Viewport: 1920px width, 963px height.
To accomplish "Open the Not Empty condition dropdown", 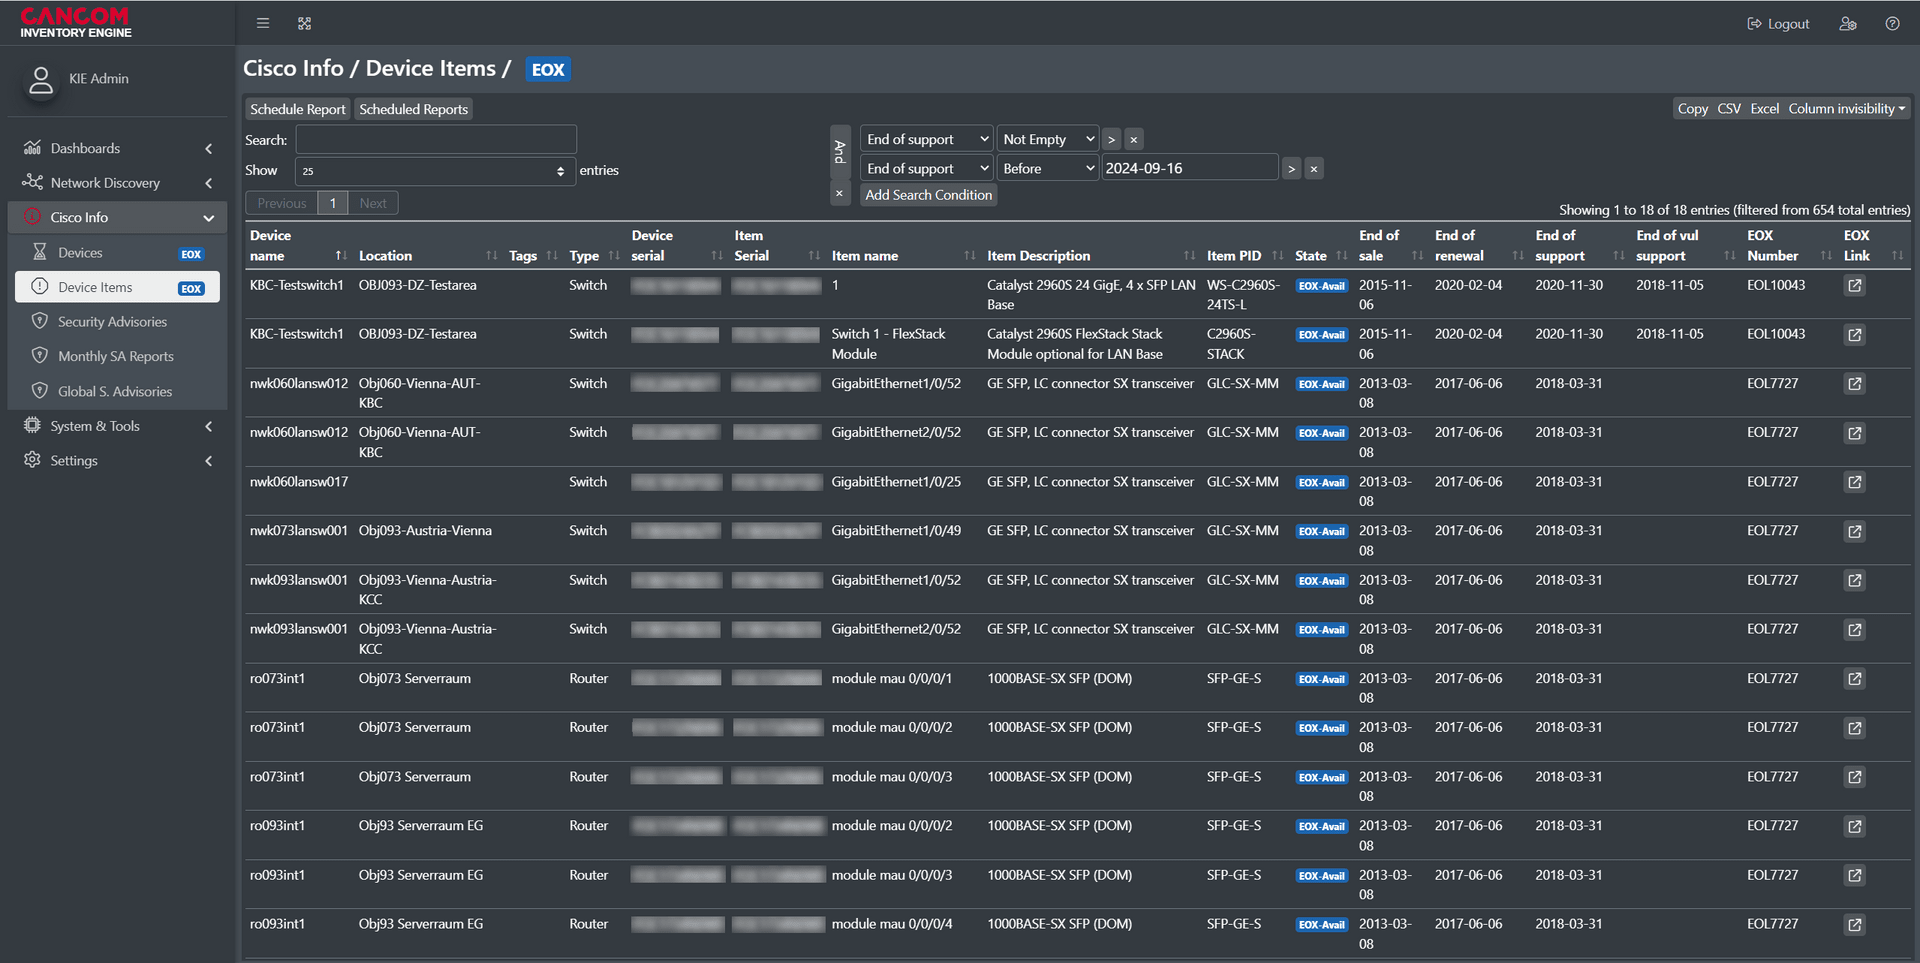I will tap(1047, 140).
